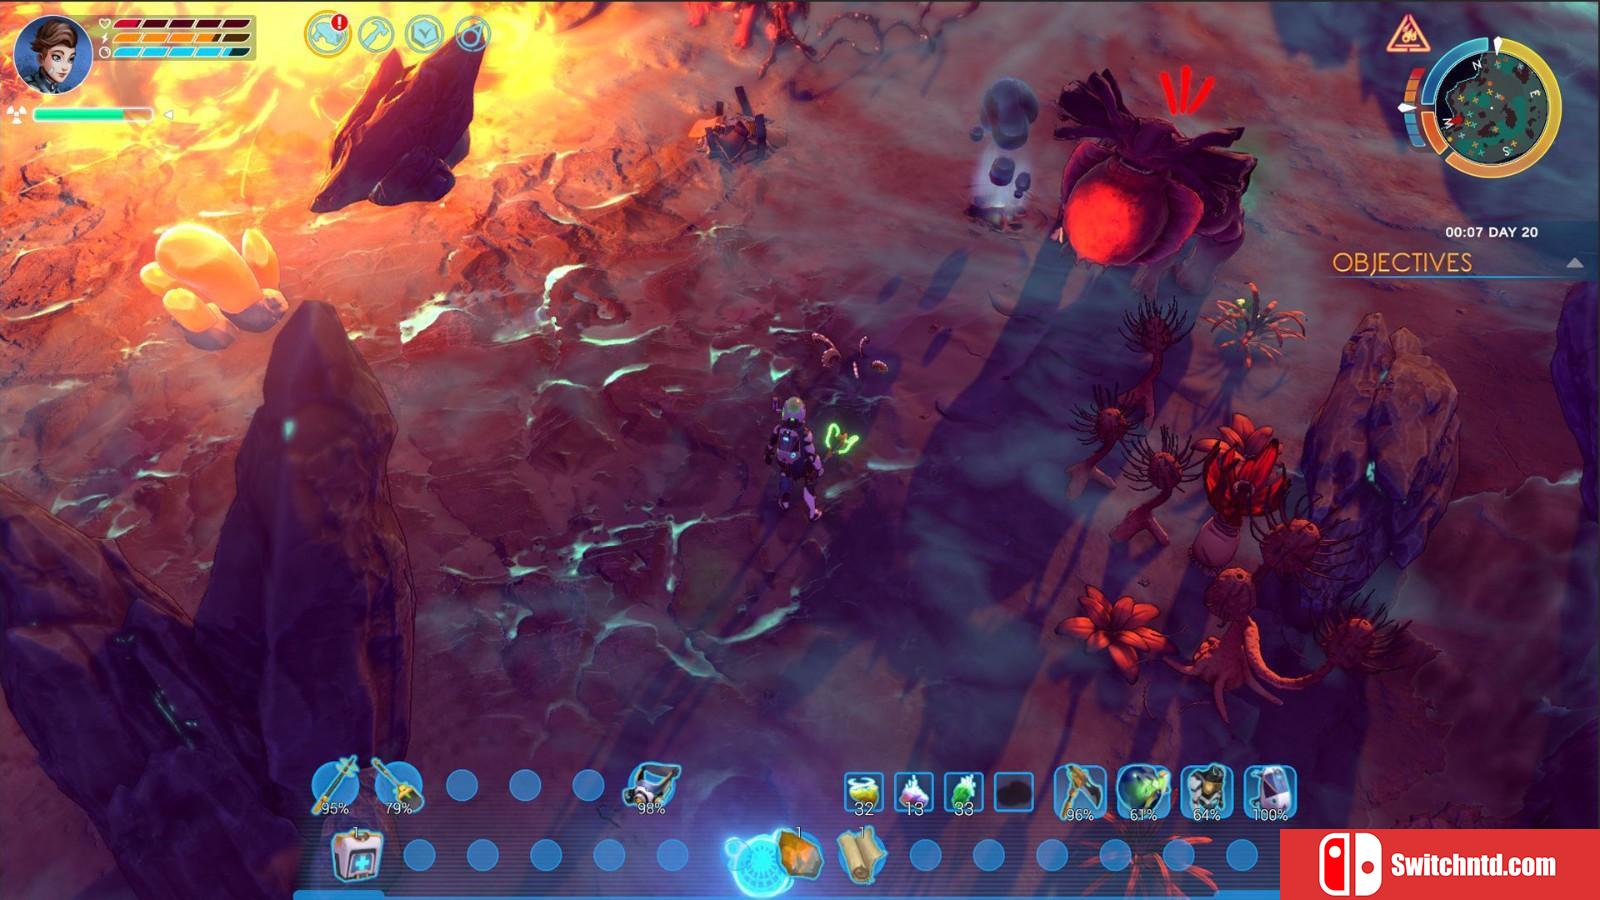
Task: Collapse the Objectives panel arrow
Action: 1575,263
